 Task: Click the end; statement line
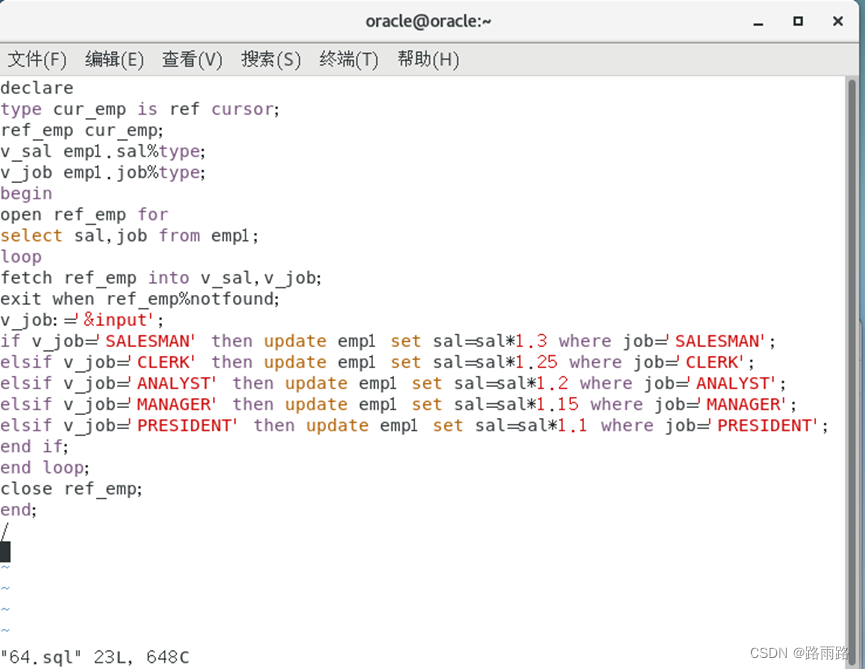(18, 509)
